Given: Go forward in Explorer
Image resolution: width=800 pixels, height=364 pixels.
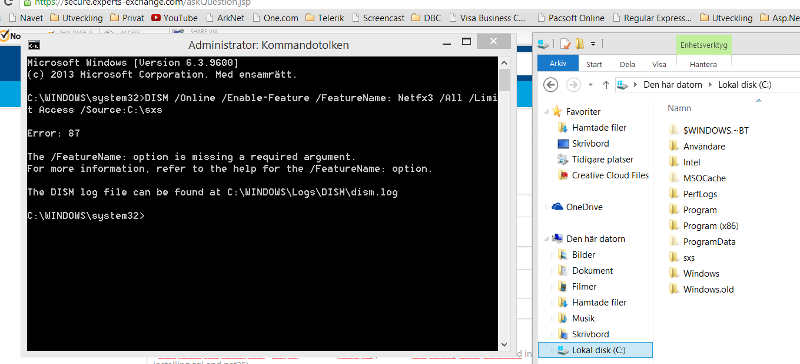Looking at the screenshot, I should click(573, 85).
